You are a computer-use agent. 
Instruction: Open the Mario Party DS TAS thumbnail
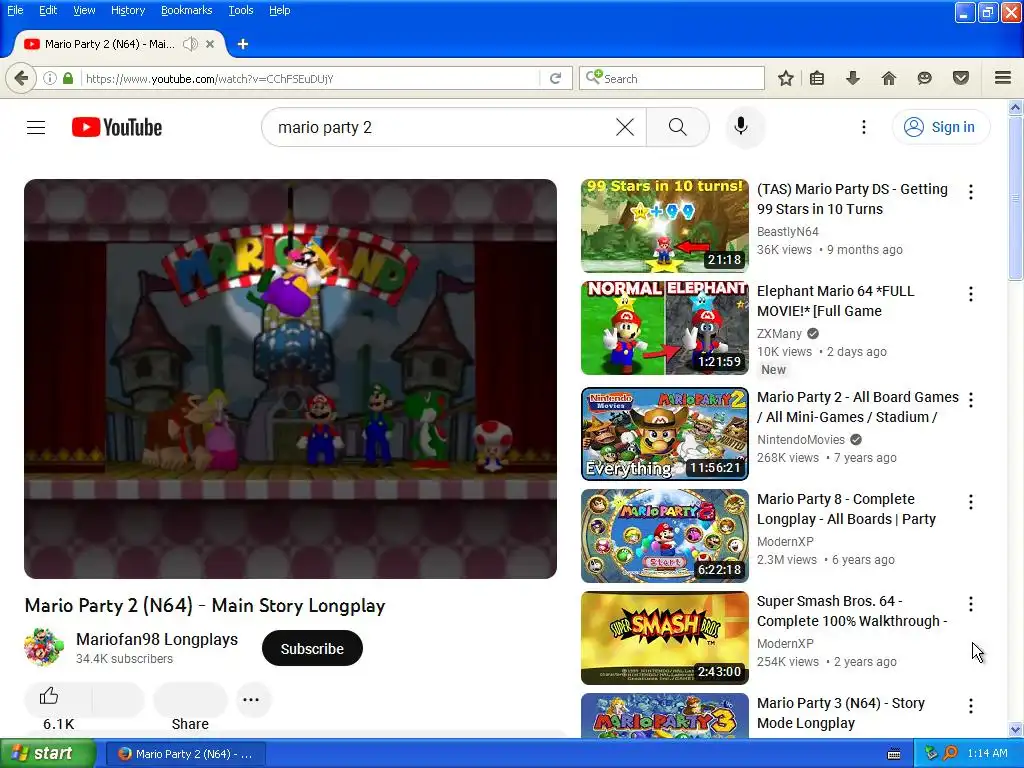click(665, 225)
